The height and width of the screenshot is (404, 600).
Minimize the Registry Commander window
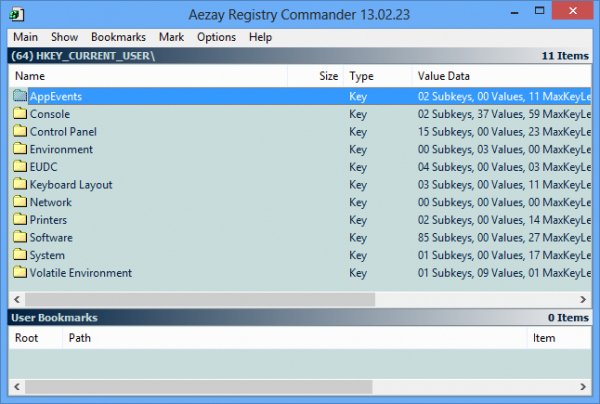[x=515, y=11]
